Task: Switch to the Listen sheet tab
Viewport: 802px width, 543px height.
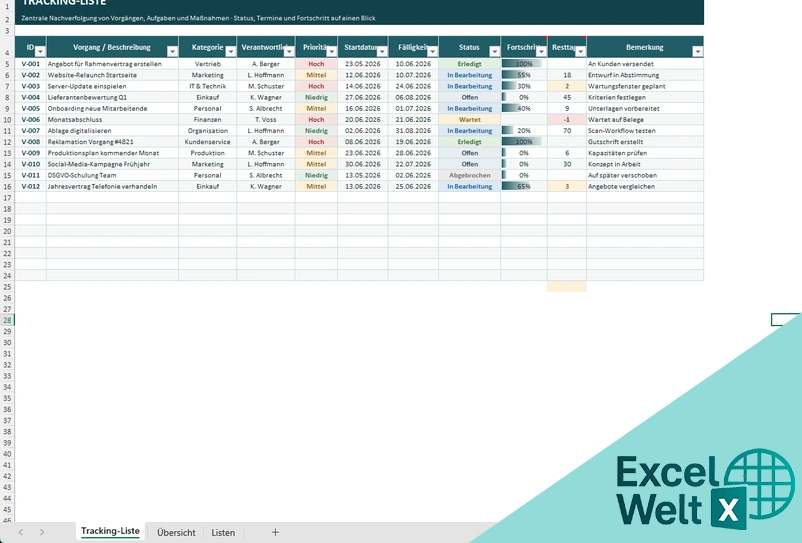Action: pyautogui.click(x=223, y=532)
